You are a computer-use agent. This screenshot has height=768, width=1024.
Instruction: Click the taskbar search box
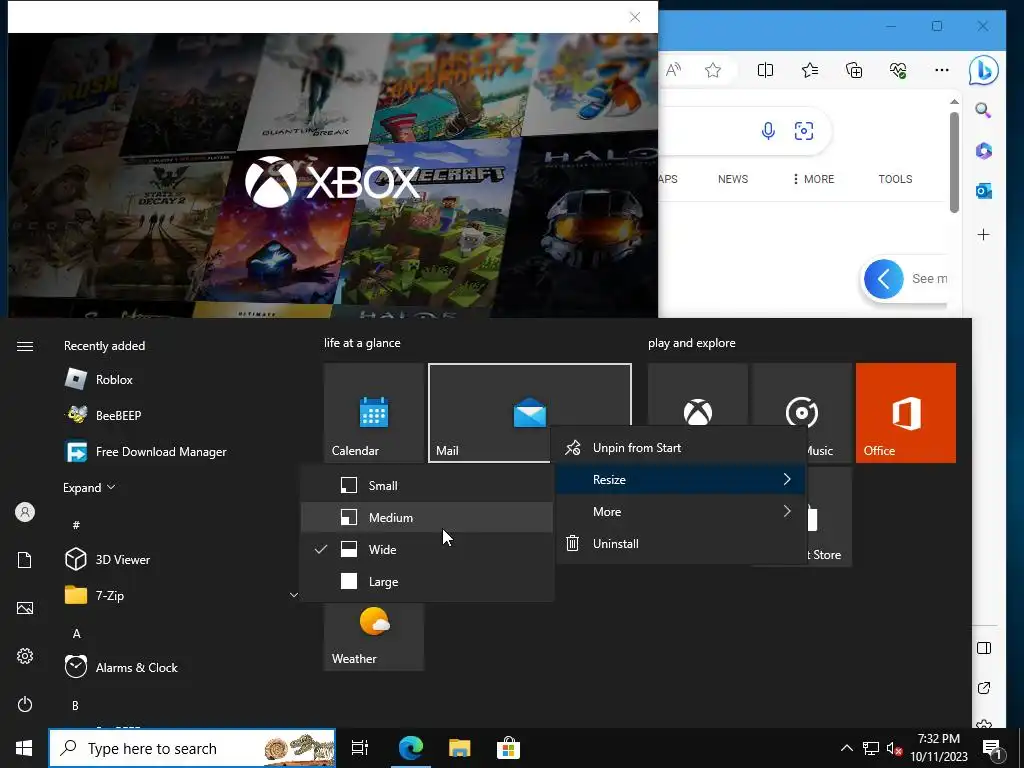[x=192, y=748]
